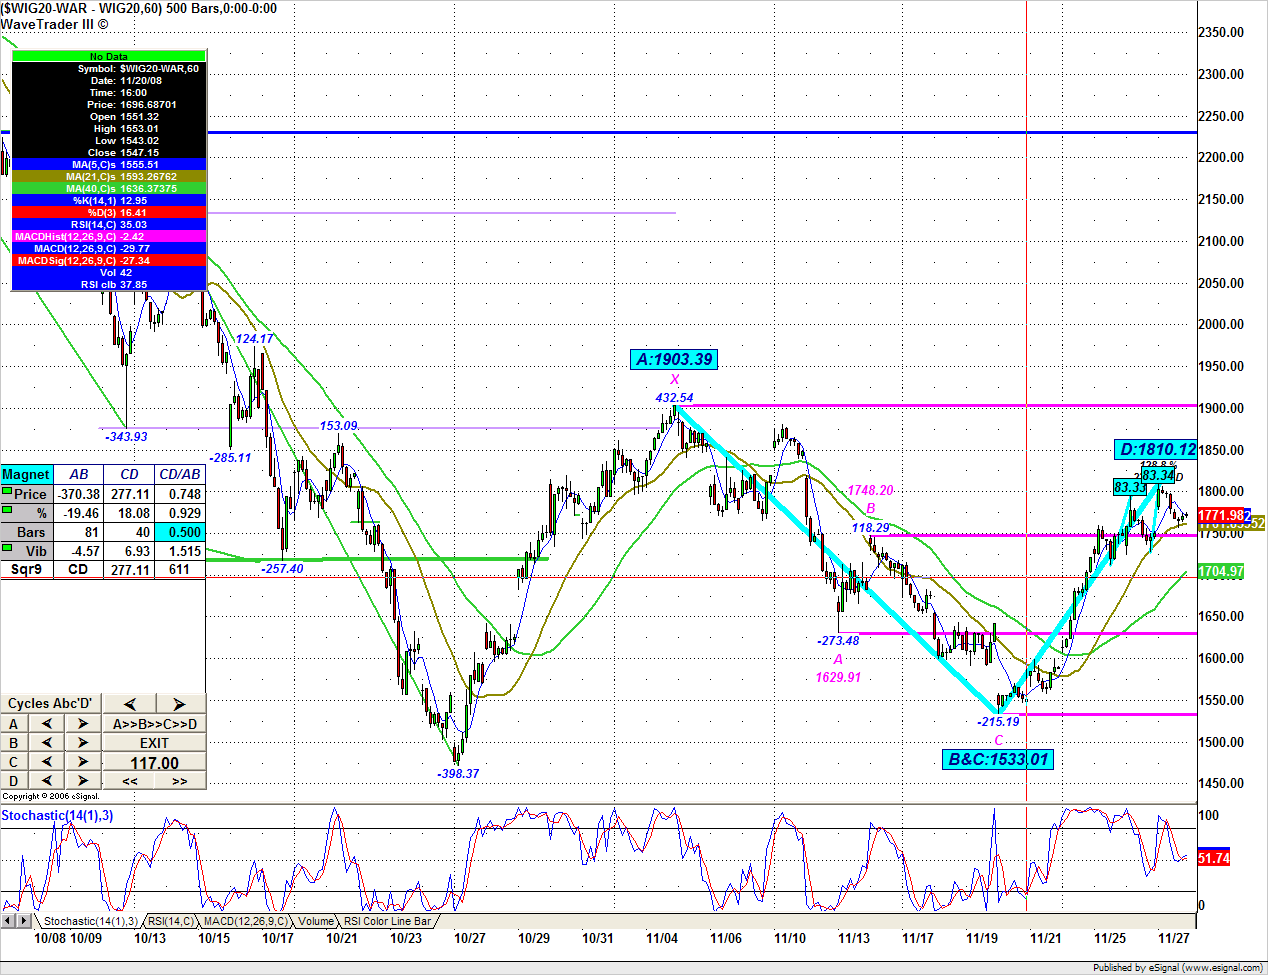Click the red 51.74 stochastic value
This screenshot has width=1268, height=975.
point(1214,858)
